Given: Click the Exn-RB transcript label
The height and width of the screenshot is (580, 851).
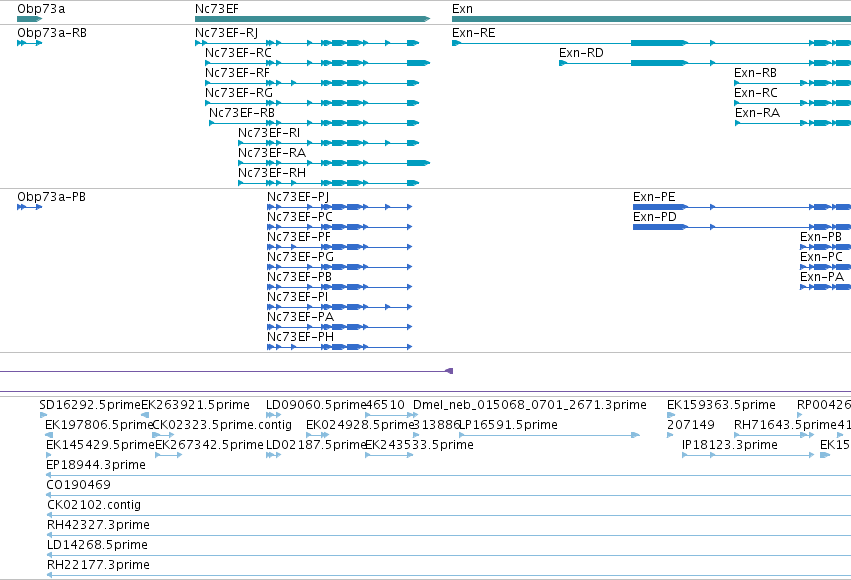Looking at the screenshot, I should 755,73.
